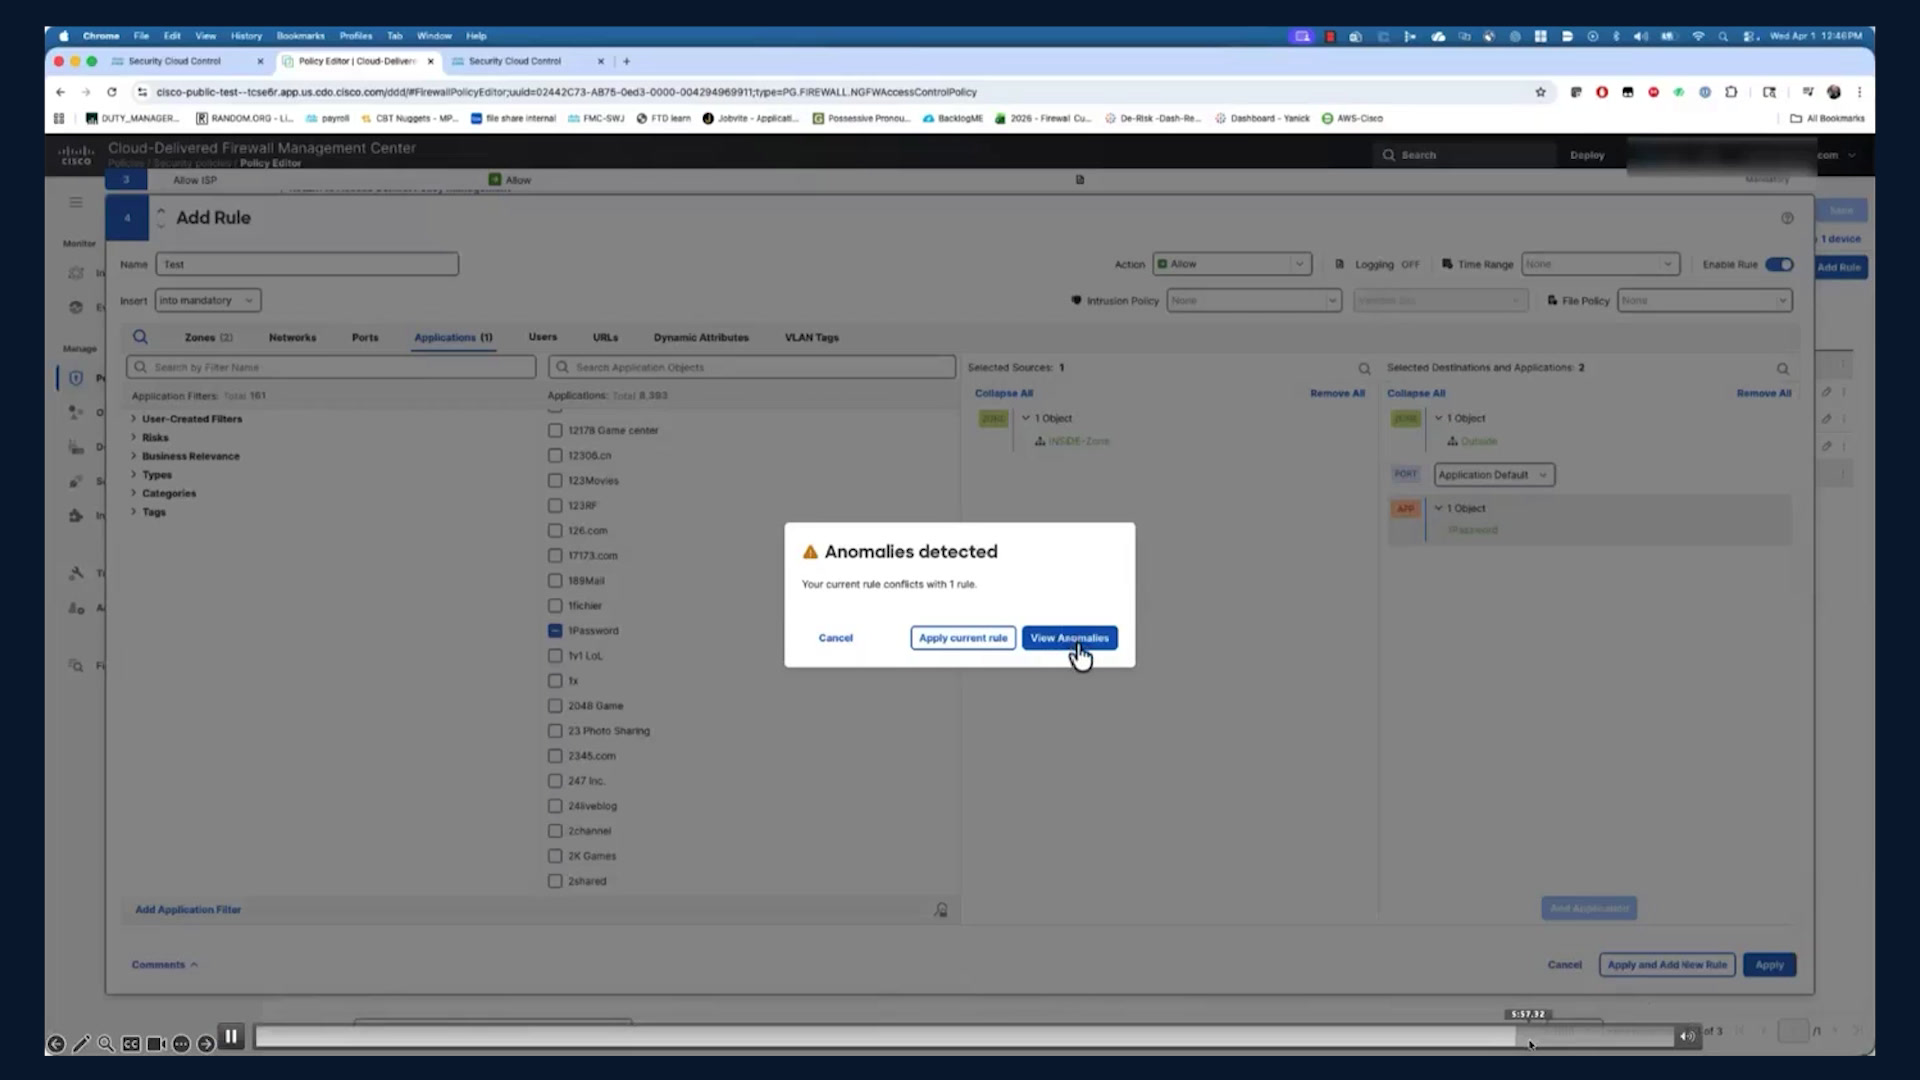Open the Action Allow dropdown
1920x1080 pixels.
1232,264
